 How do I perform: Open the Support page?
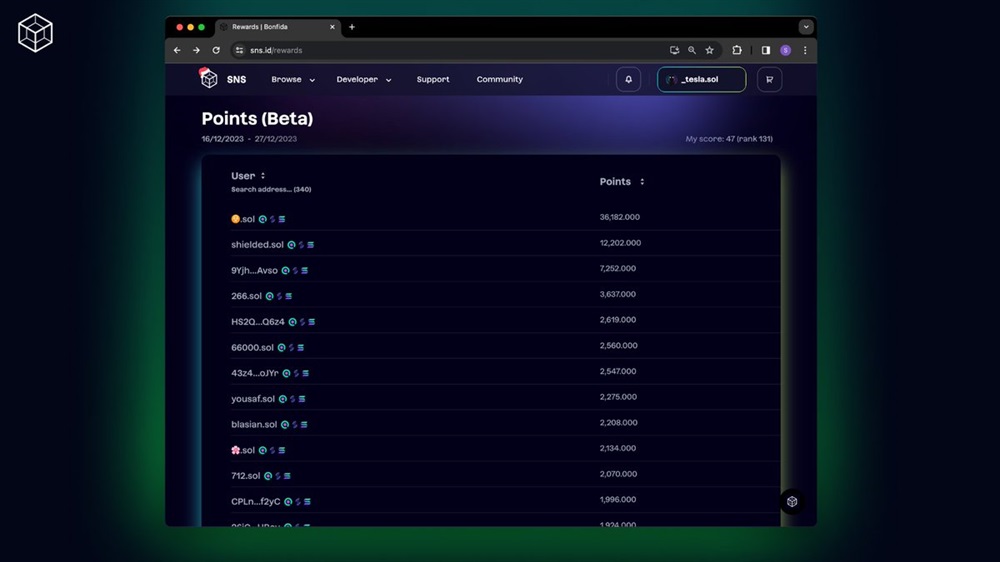click(x=433, y=80)
